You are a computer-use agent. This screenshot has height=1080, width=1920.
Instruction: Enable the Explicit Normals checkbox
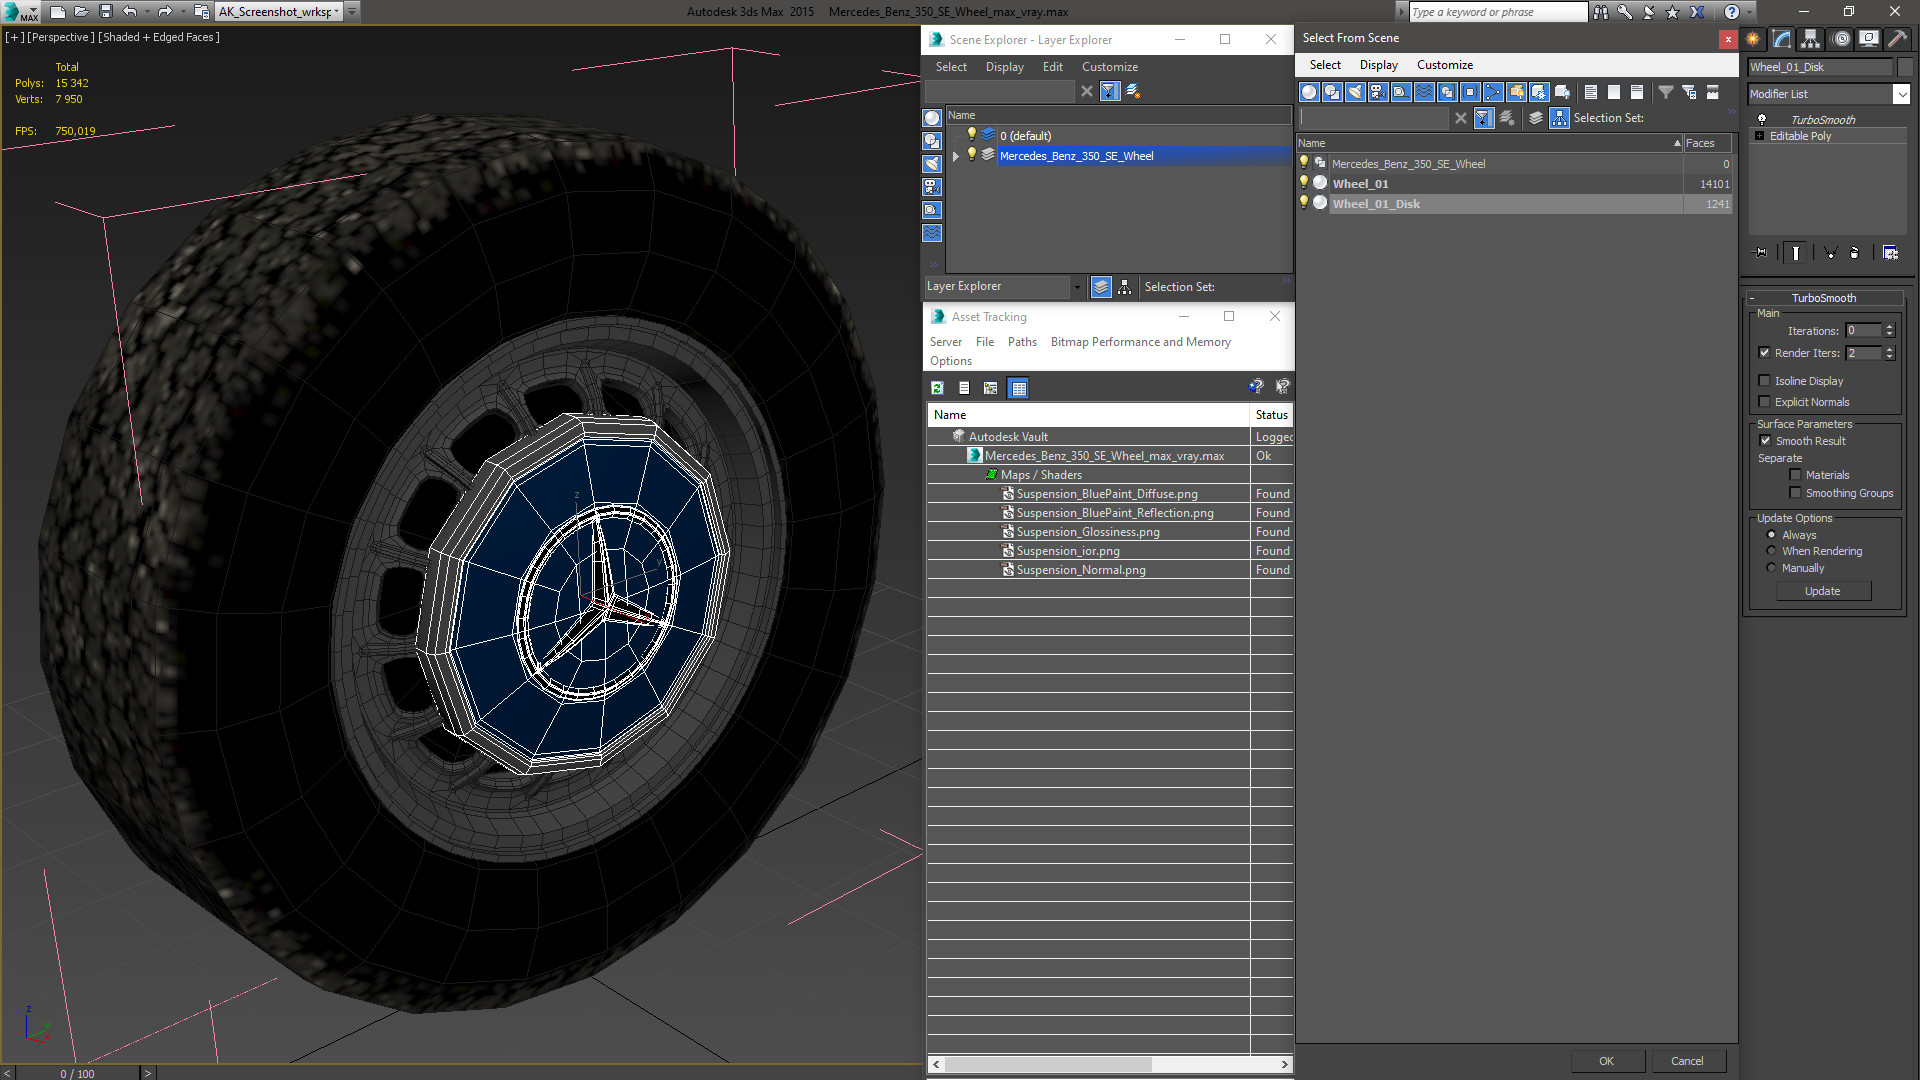pos(1765,401)
